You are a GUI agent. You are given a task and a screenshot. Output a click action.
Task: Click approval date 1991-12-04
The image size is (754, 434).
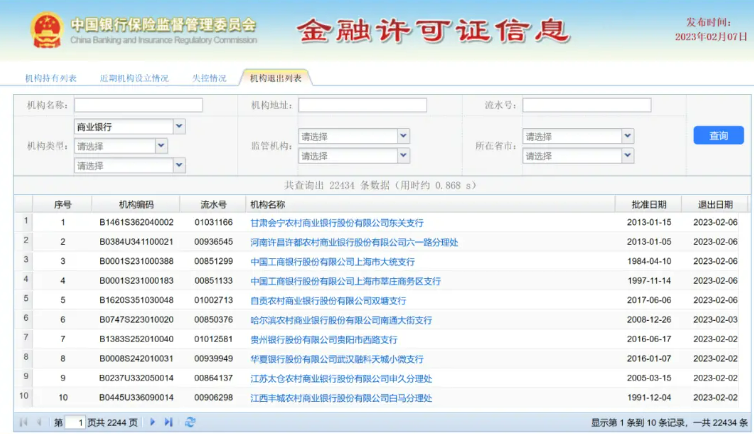649,397
